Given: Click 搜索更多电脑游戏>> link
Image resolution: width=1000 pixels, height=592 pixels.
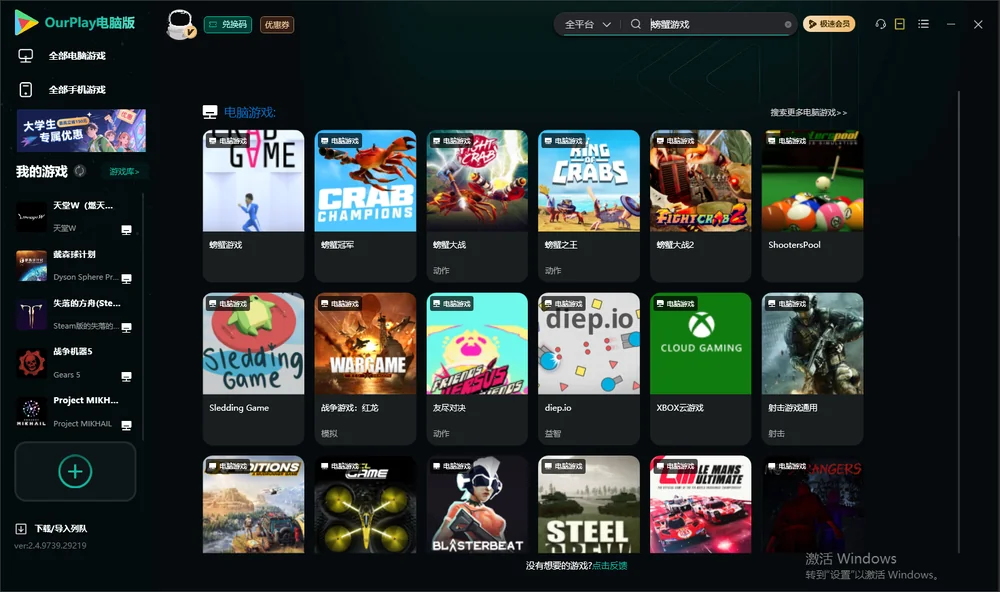Looking at the screenshot, I should click(x=808, y=113).
